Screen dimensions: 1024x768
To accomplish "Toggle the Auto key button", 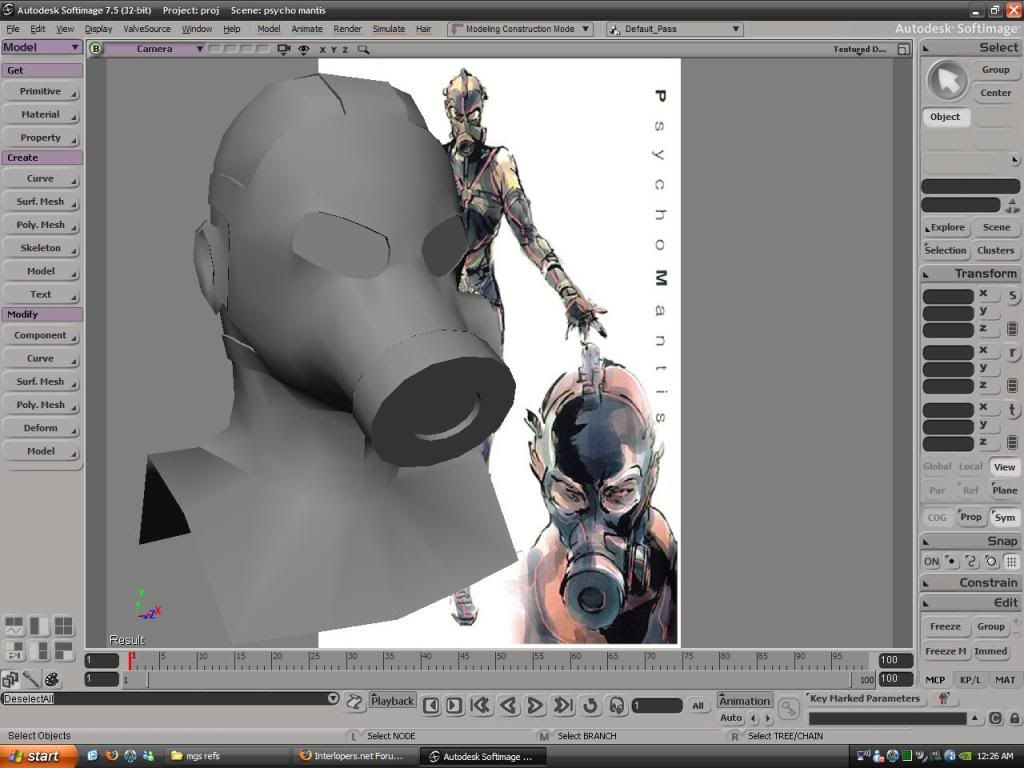I will click(731, 718).
